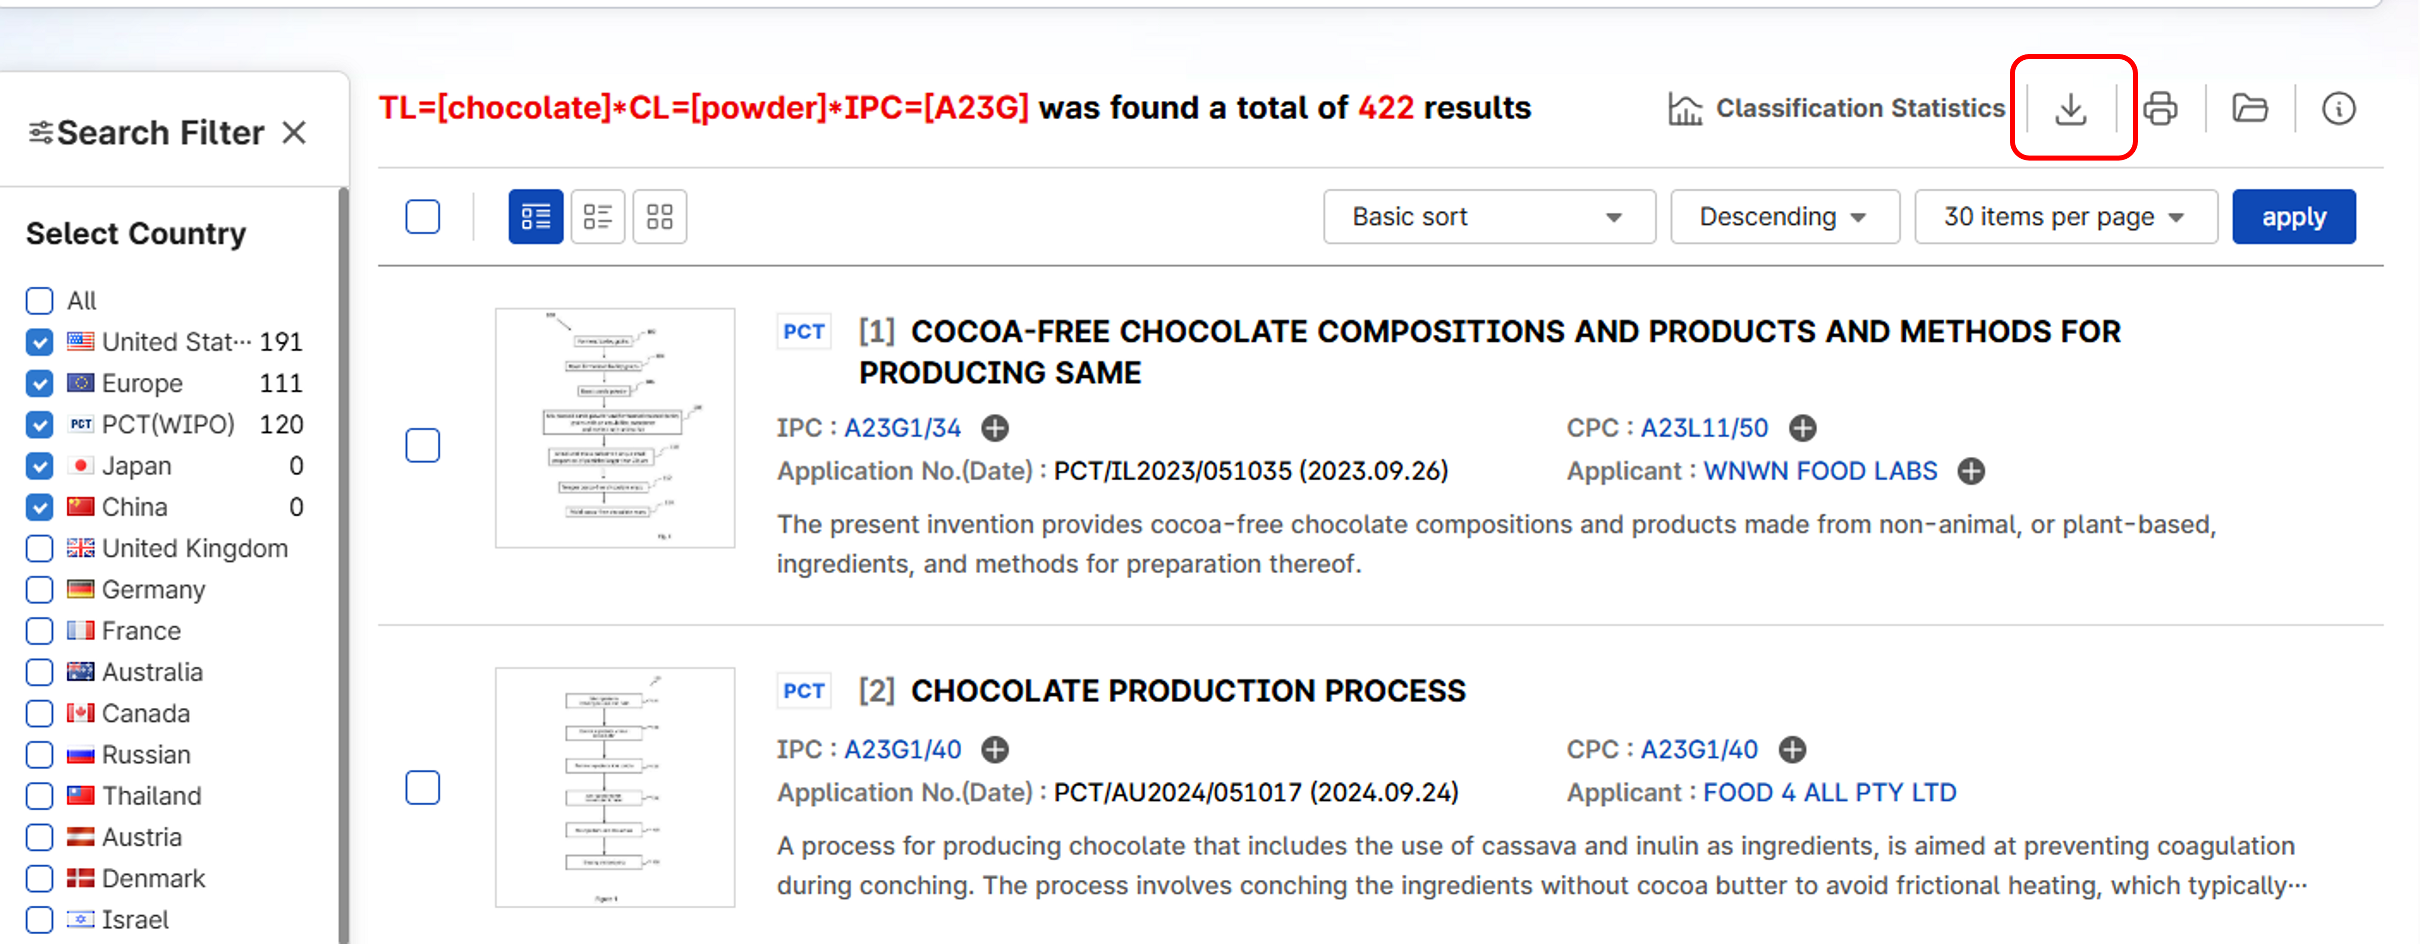Open the Basic sort dropdown
This screenshot has width=2420, height=944.
[x=1488, y=217]
